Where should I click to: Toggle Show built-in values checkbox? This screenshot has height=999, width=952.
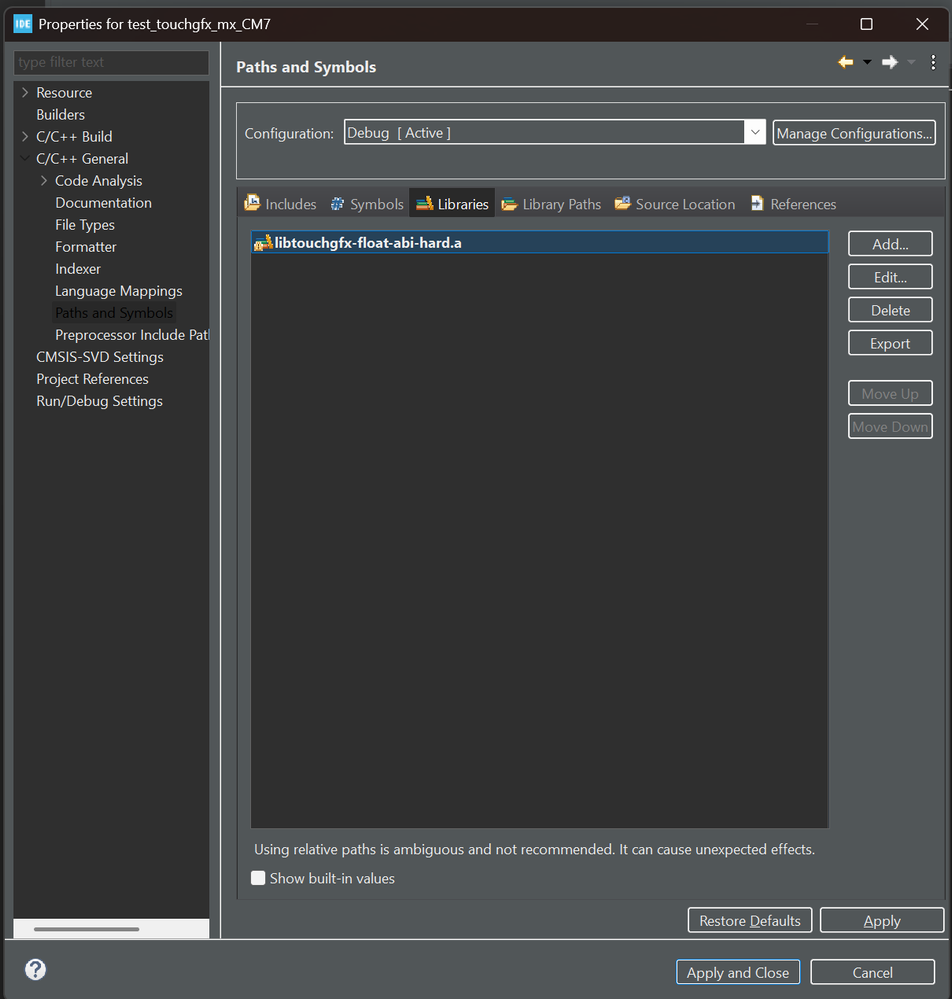pos(258,878)
